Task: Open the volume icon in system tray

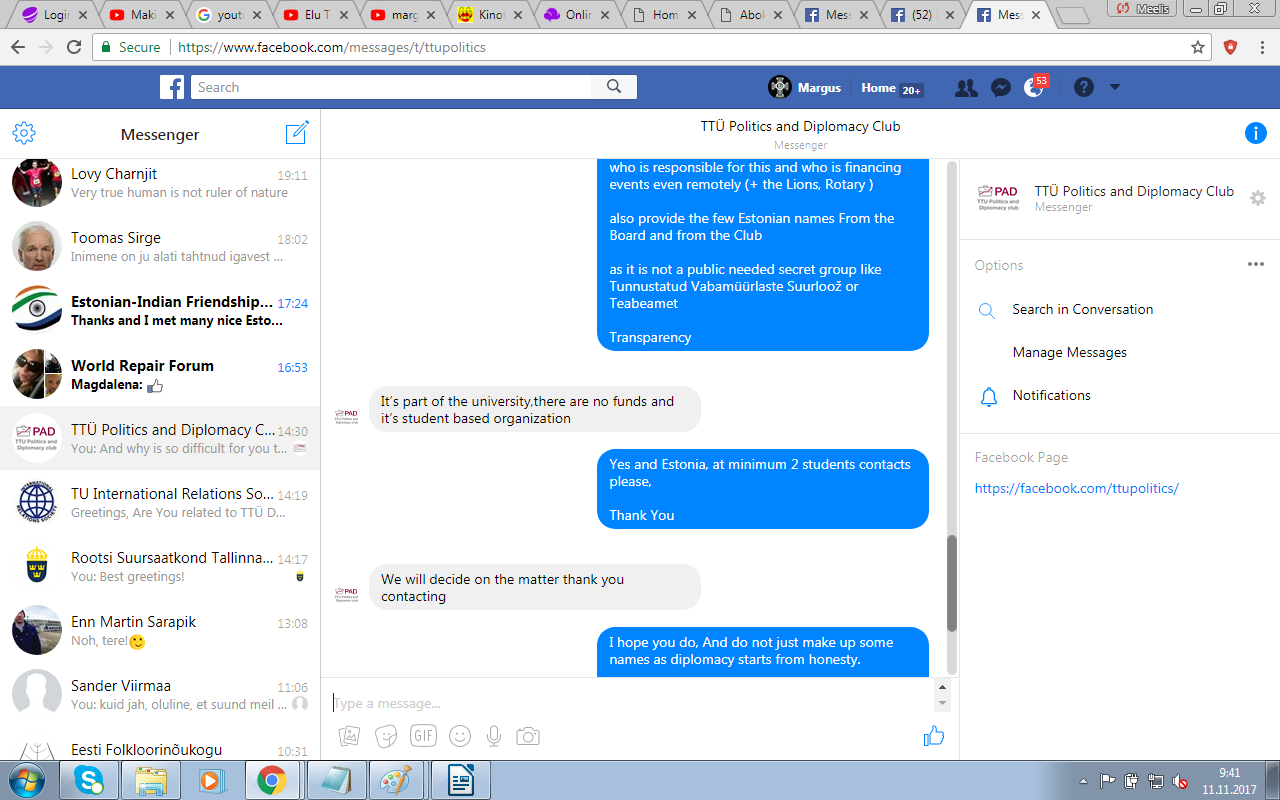Action: [1180, 780]
